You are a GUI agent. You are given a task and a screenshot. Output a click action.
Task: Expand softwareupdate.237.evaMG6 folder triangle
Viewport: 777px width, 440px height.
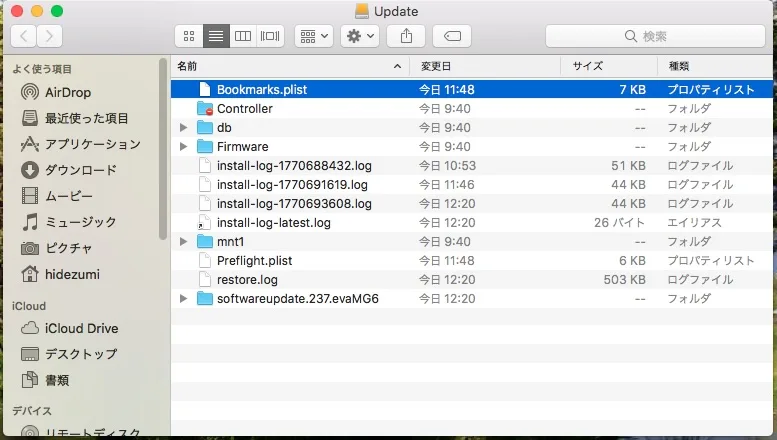183,299
